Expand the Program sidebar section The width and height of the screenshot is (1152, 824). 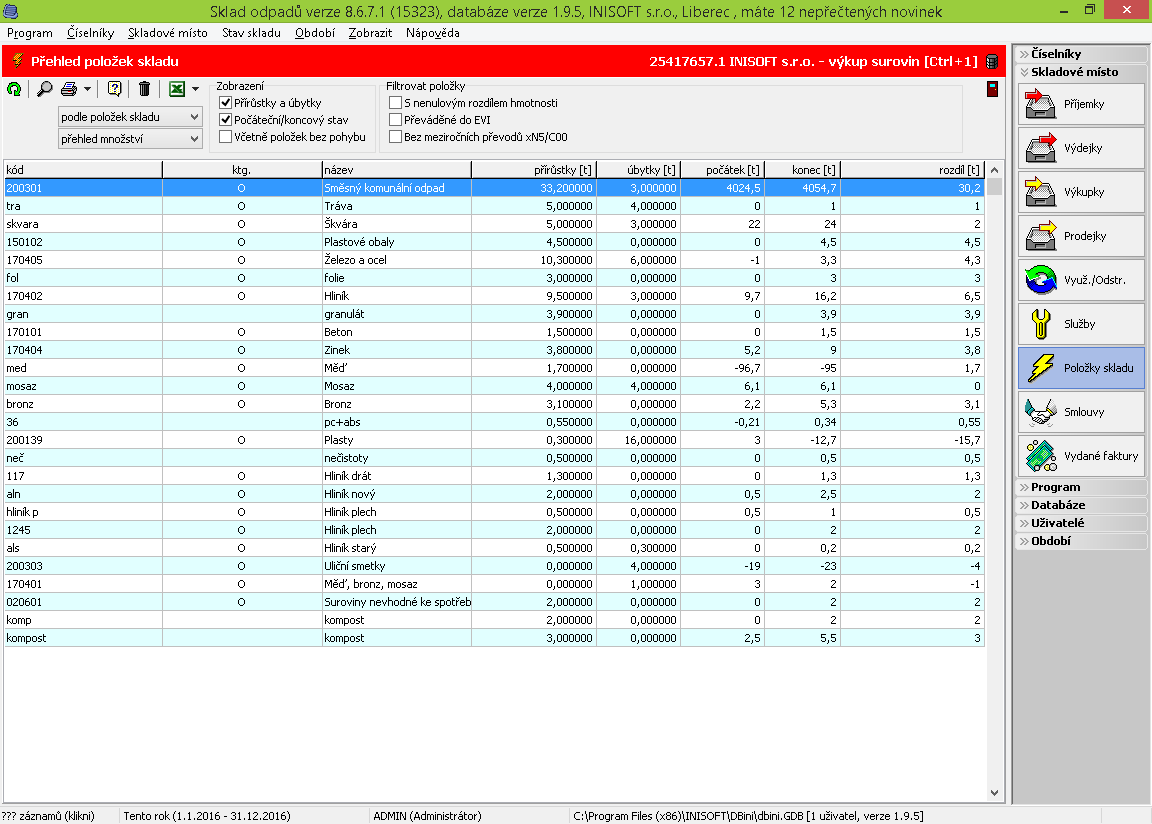click(x=1081, y=487)
